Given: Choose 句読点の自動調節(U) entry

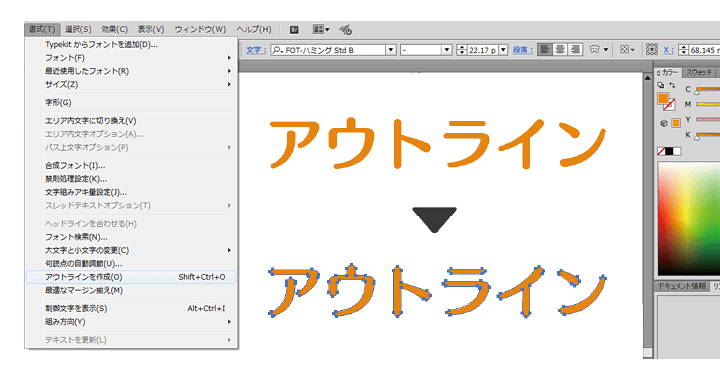Looking at the screenshot, I should coord(131,263).
